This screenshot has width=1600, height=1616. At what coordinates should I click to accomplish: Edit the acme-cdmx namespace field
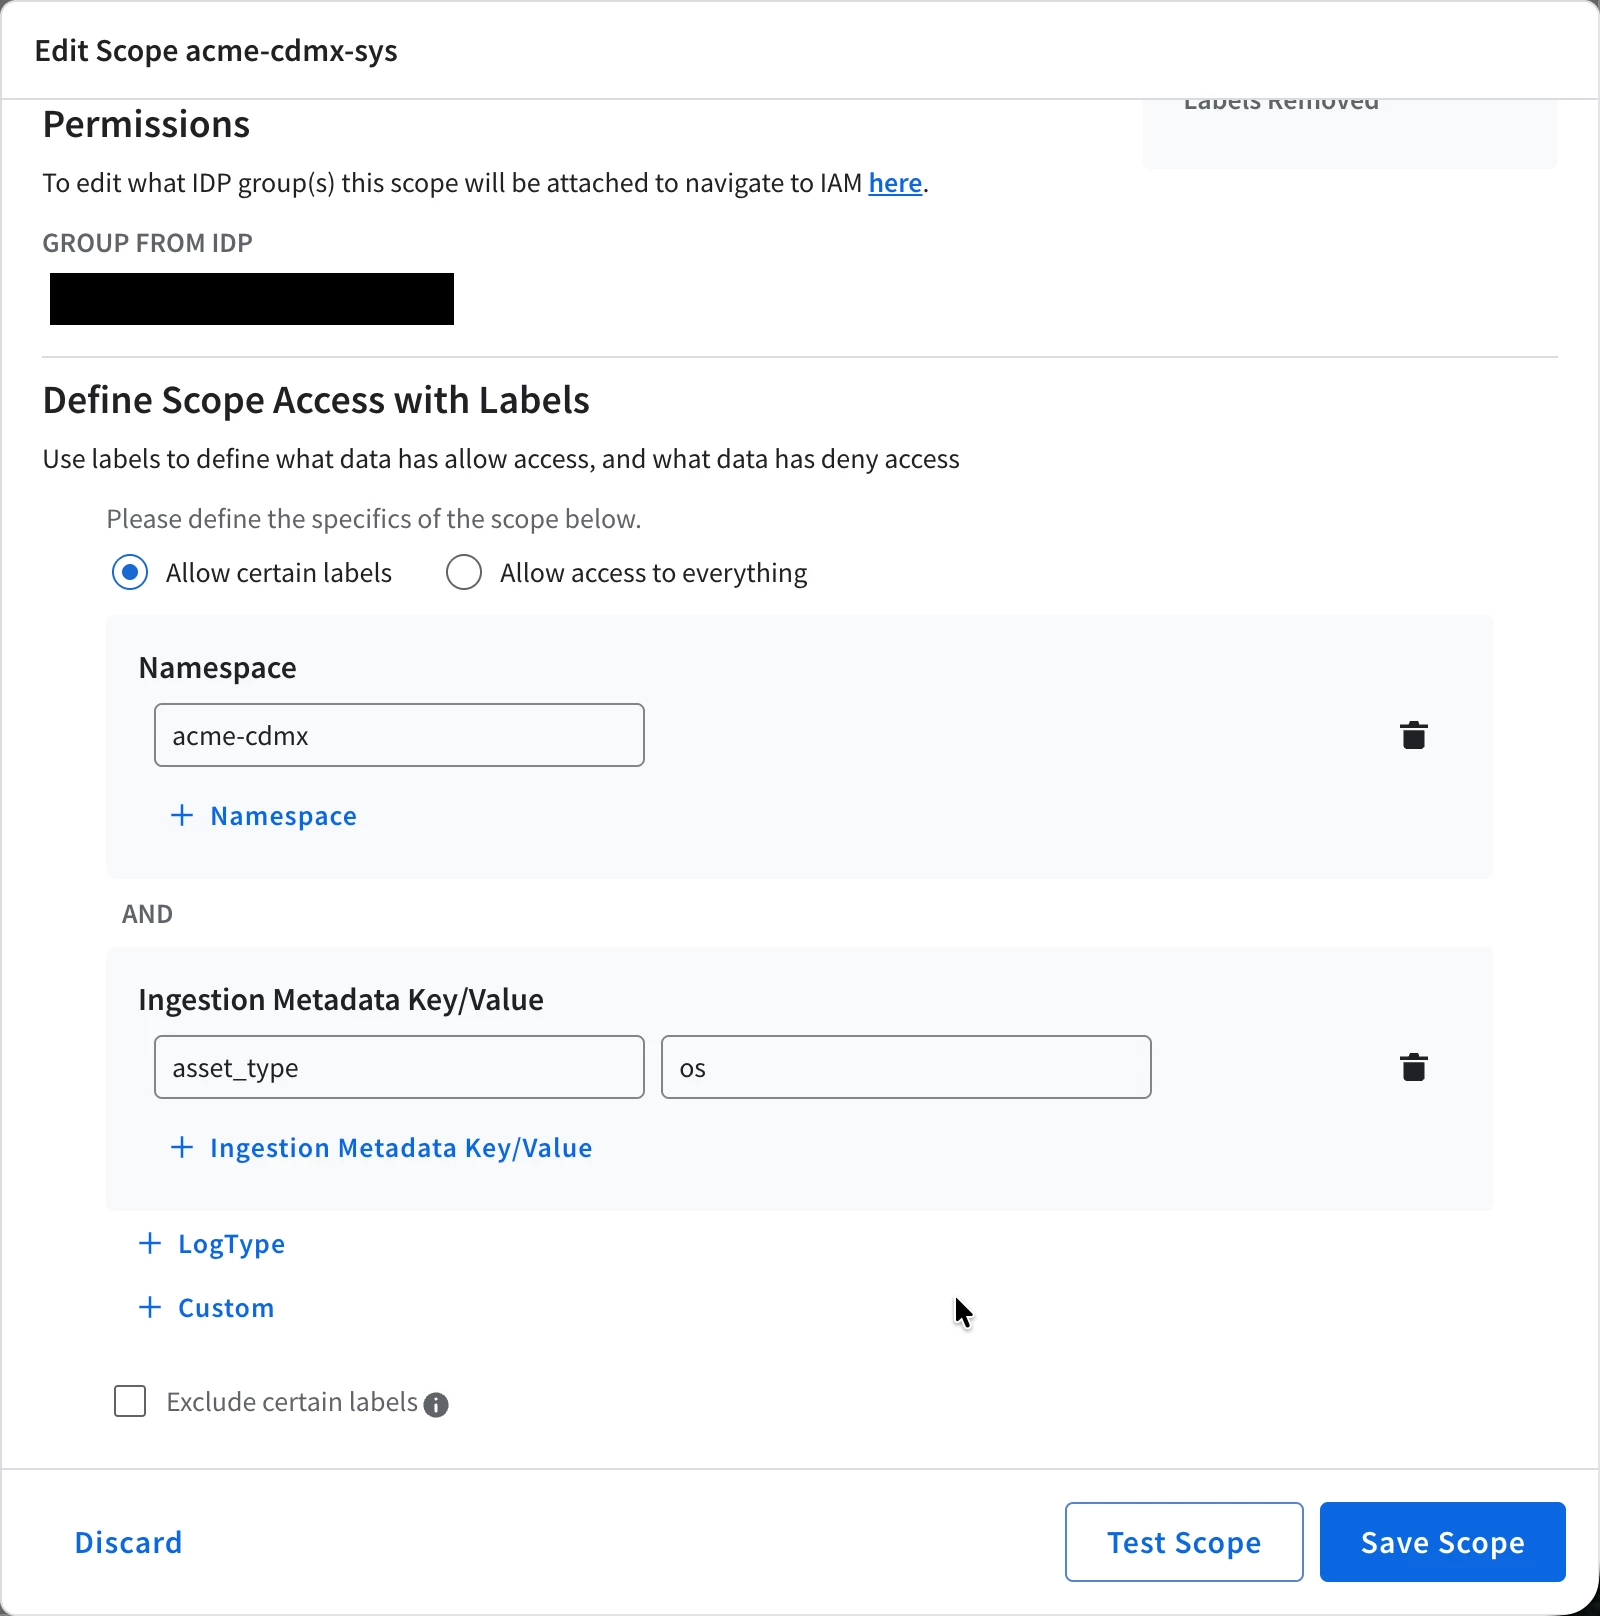click(x=399, y=735)
